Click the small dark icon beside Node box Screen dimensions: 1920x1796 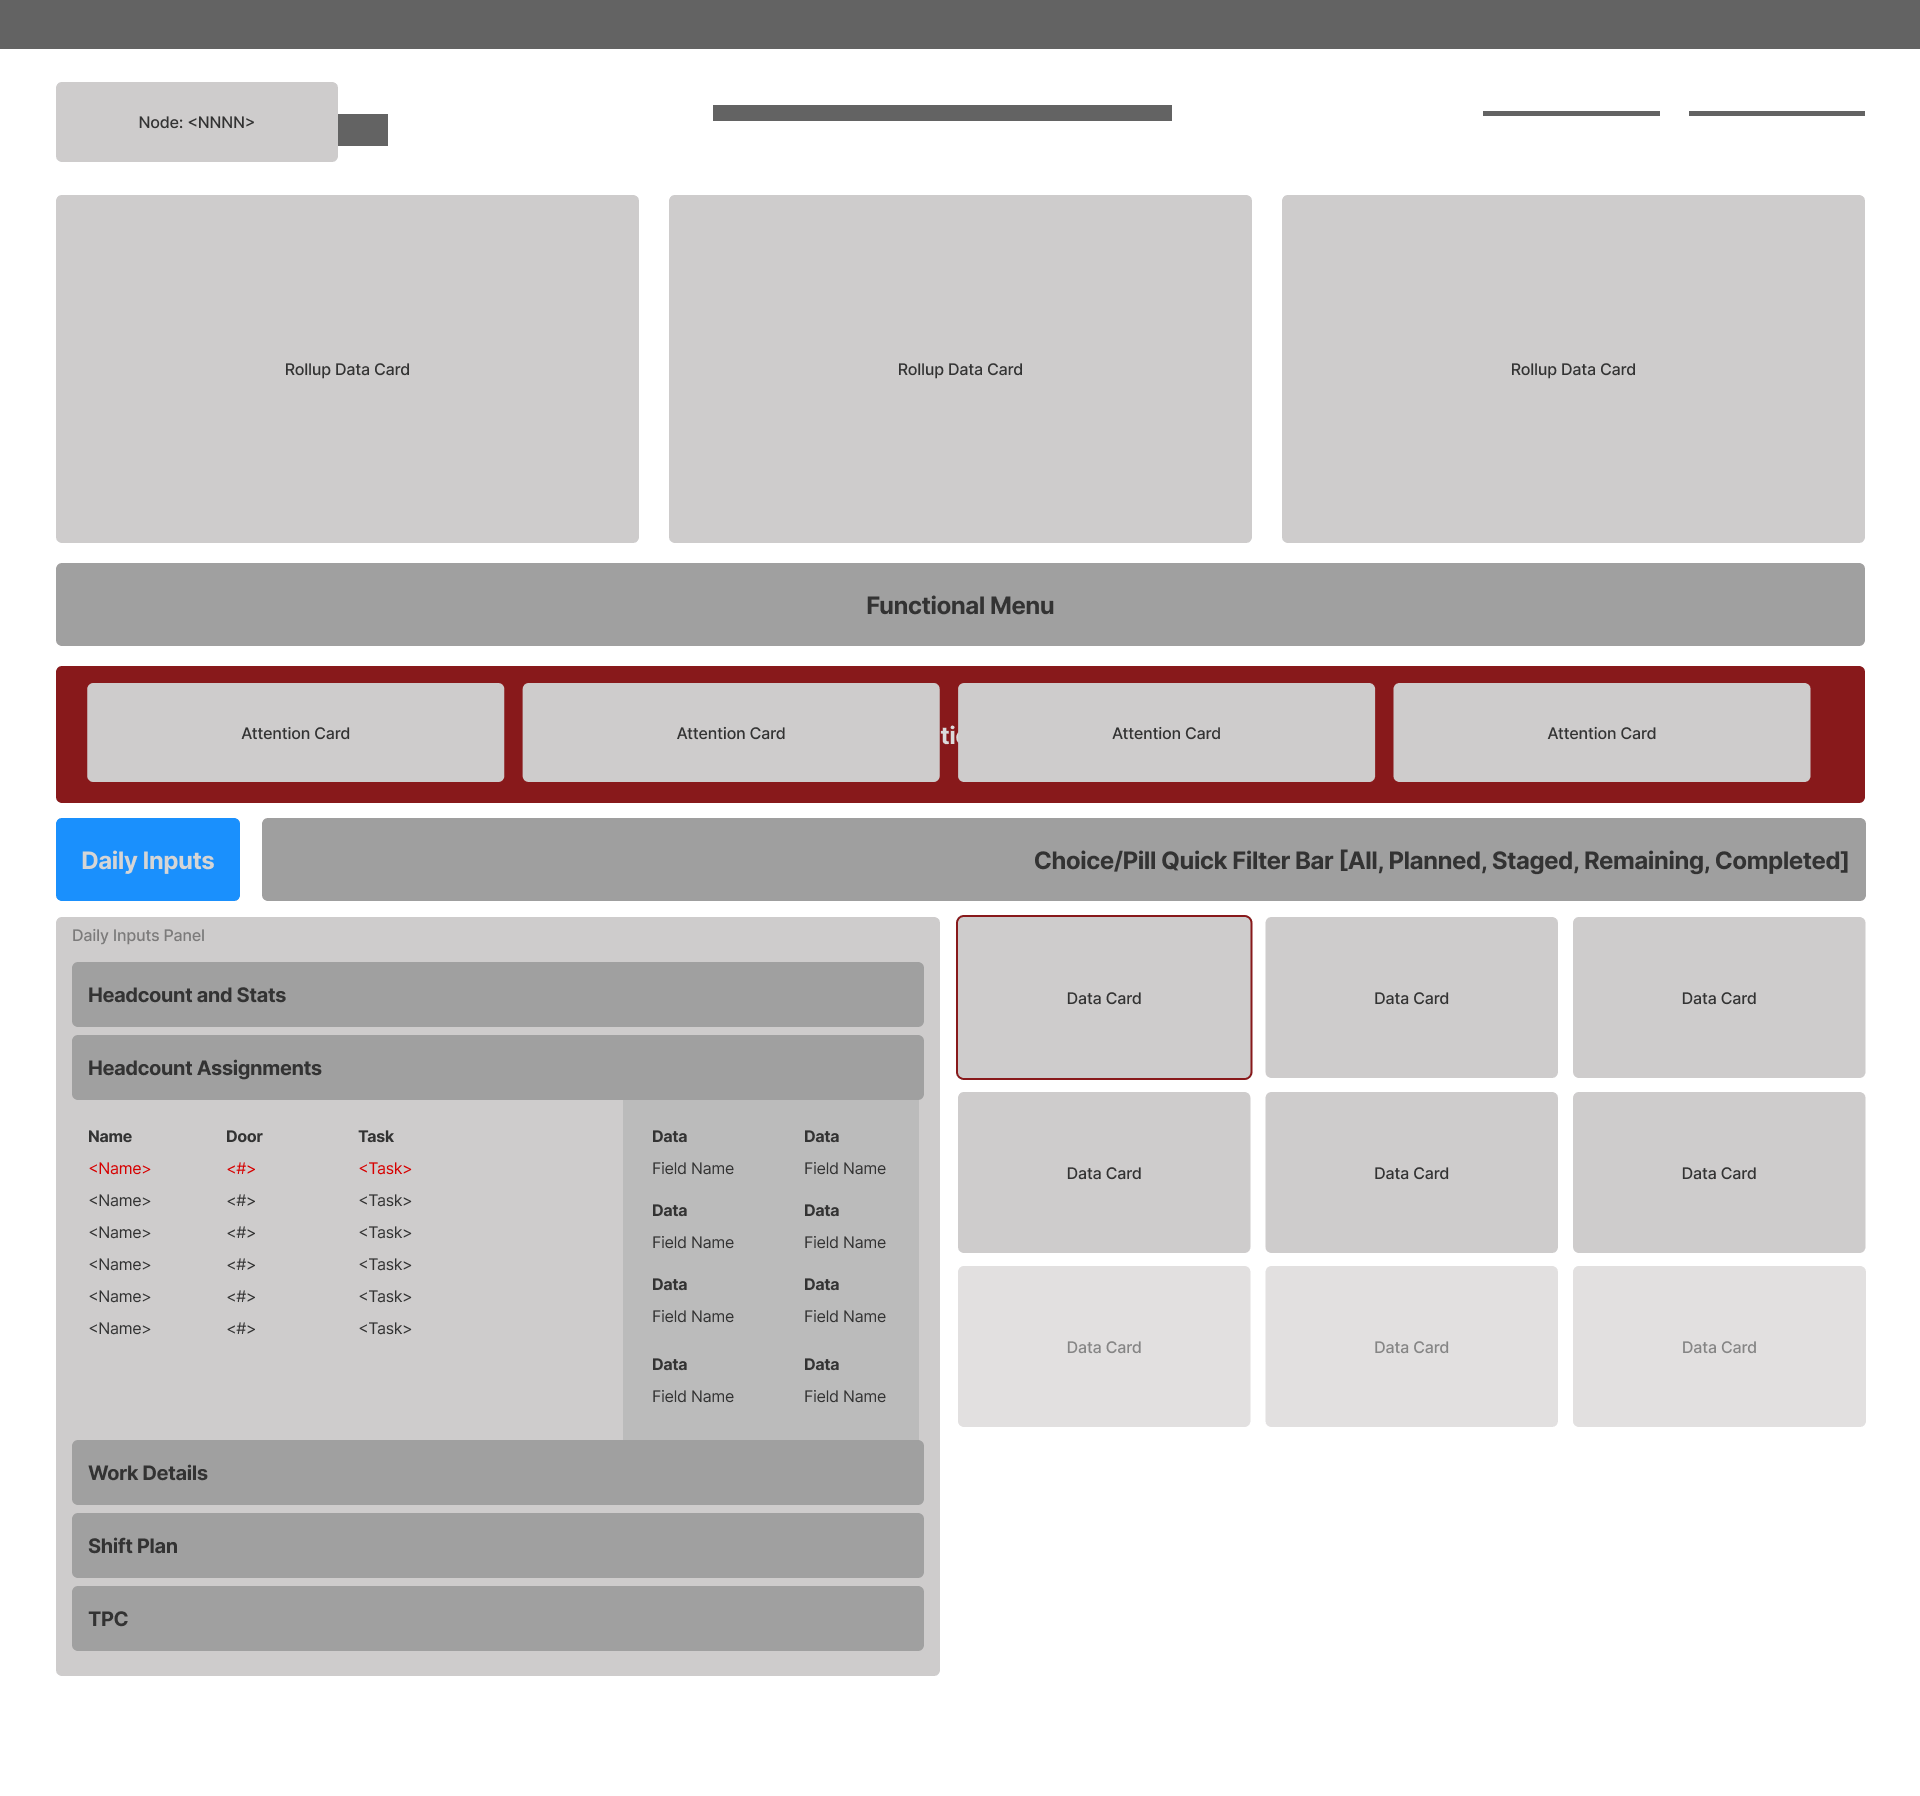pos(364,129)
